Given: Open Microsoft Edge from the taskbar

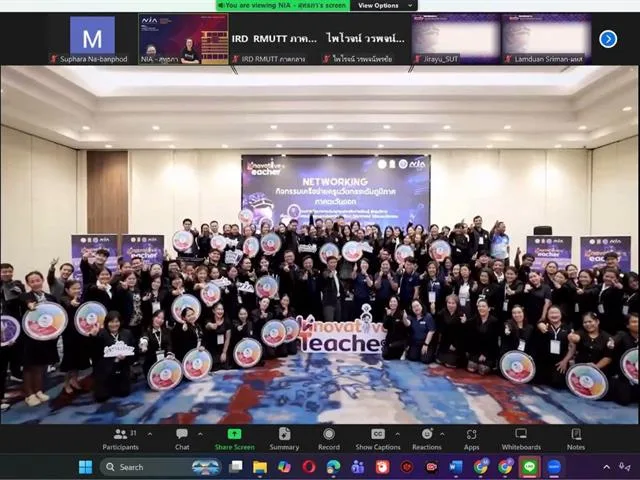Looking at the screenshot, I should tap(333, 467).
